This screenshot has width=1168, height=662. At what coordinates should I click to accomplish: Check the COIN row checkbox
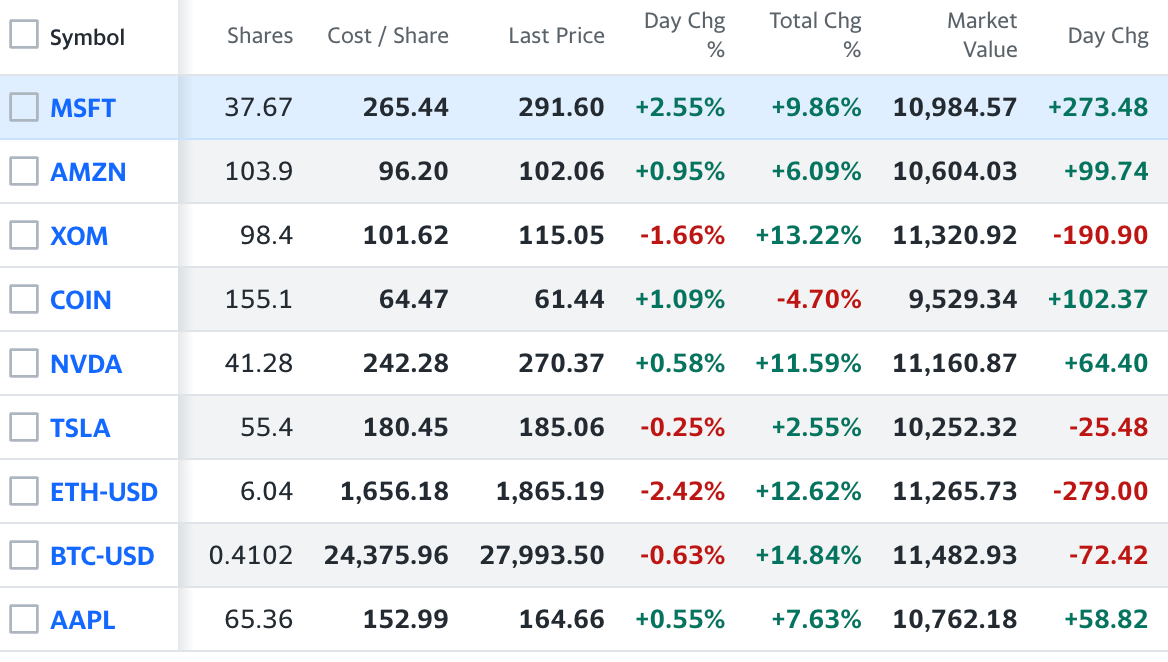(23, 299)
